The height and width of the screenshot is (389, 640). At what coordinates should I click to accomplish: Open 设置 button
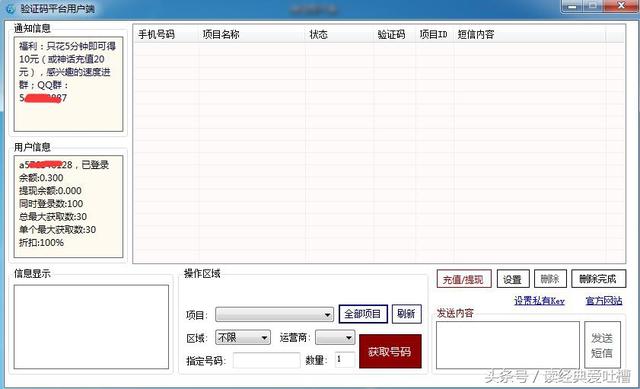[x=513, y=279]
